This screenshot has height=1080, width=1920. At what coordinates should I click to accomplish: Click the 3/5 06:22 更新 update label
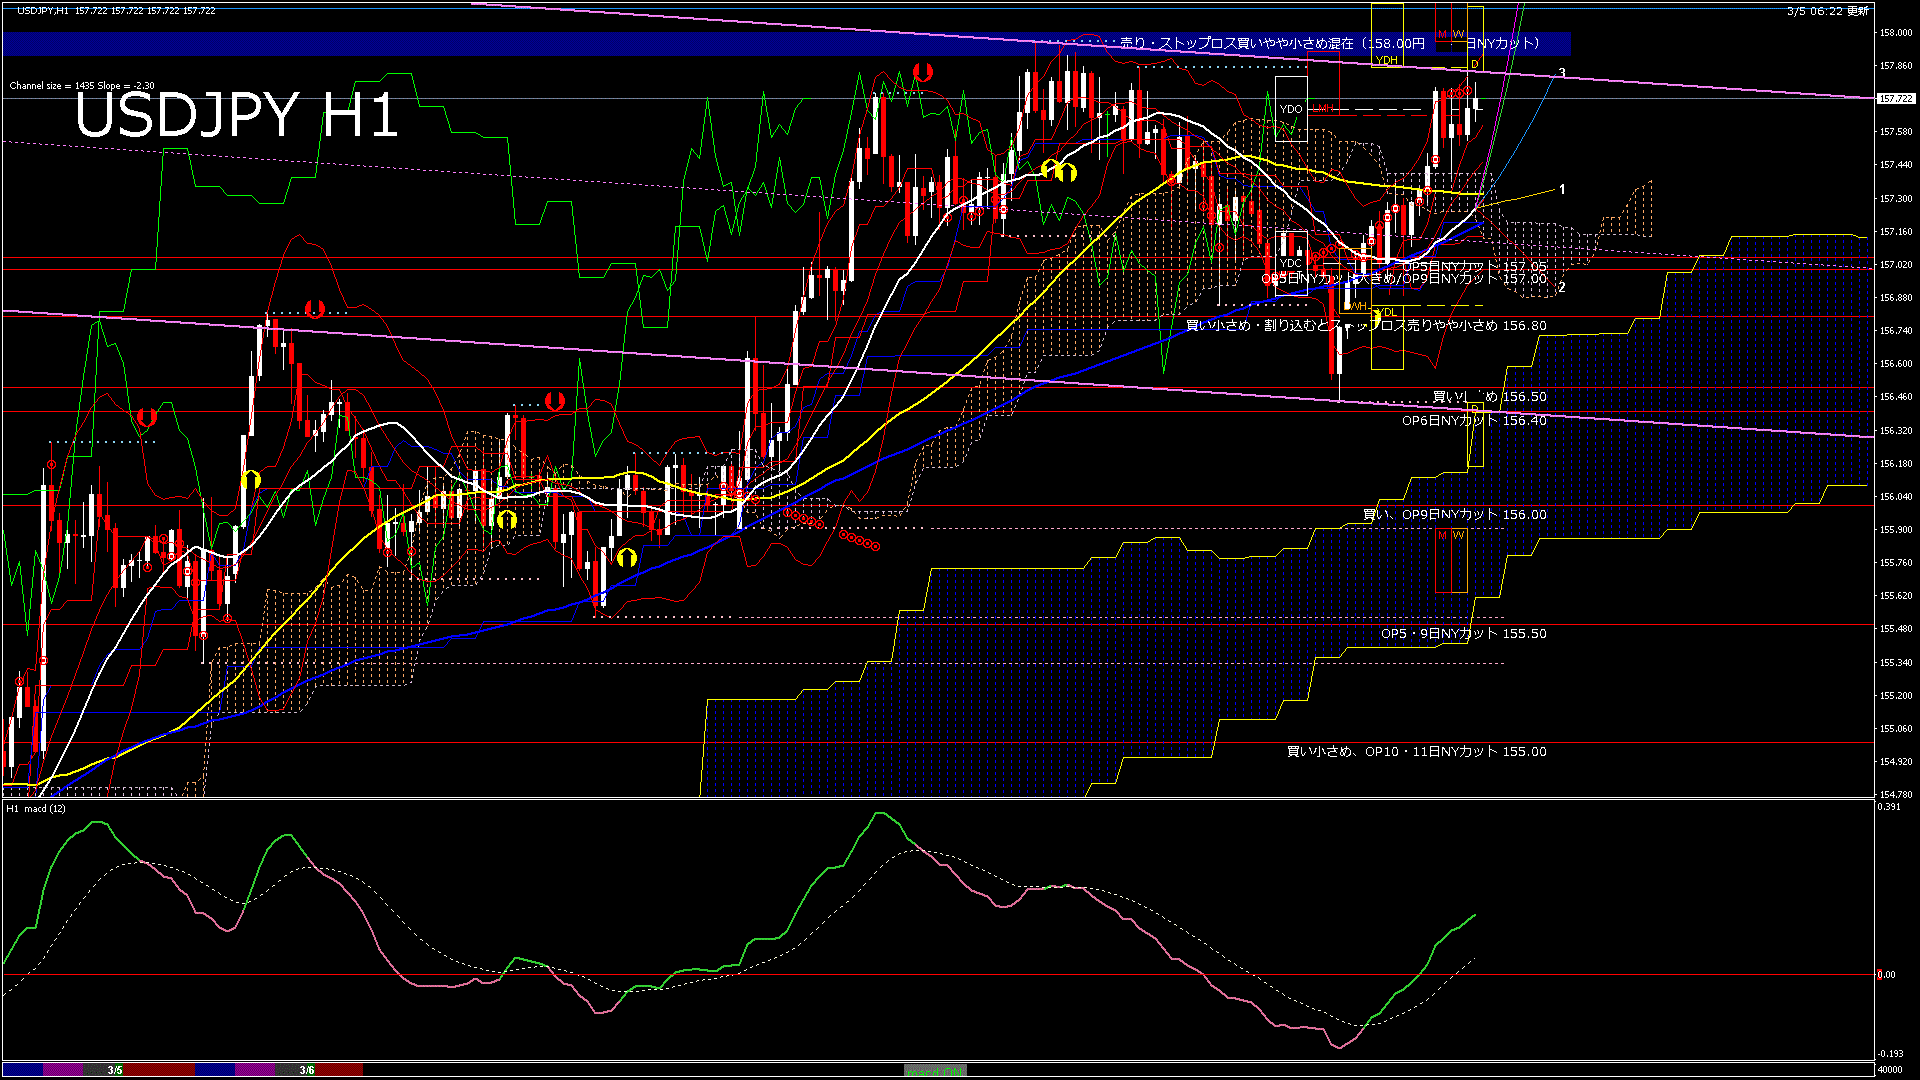tap(1827, 11)
